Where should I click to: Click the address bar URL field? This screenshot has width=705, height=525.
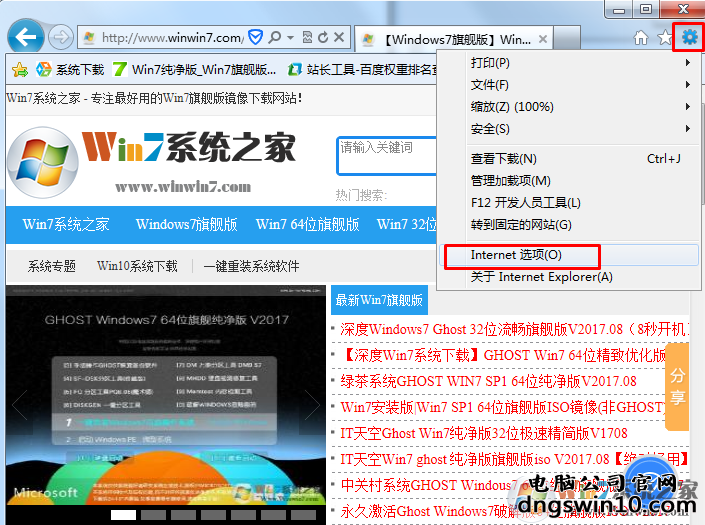point(173,37)
